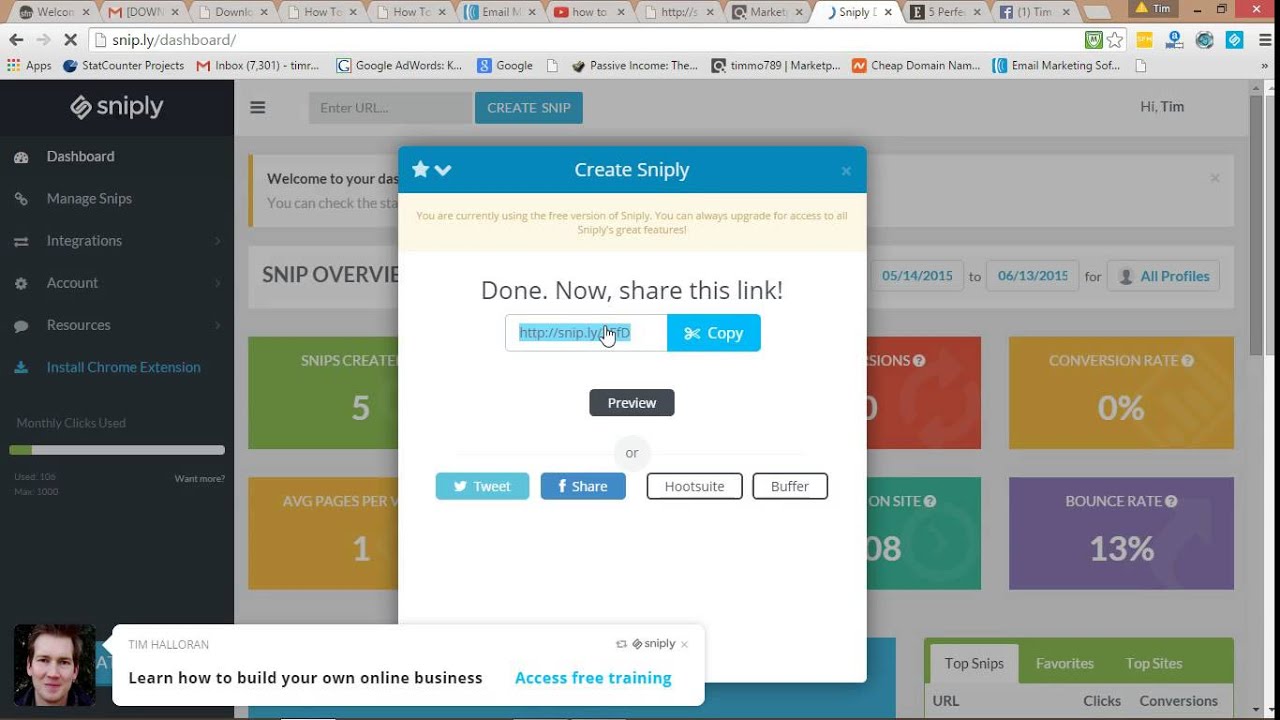Bookmark page with the star icon

pos(1115,40)
